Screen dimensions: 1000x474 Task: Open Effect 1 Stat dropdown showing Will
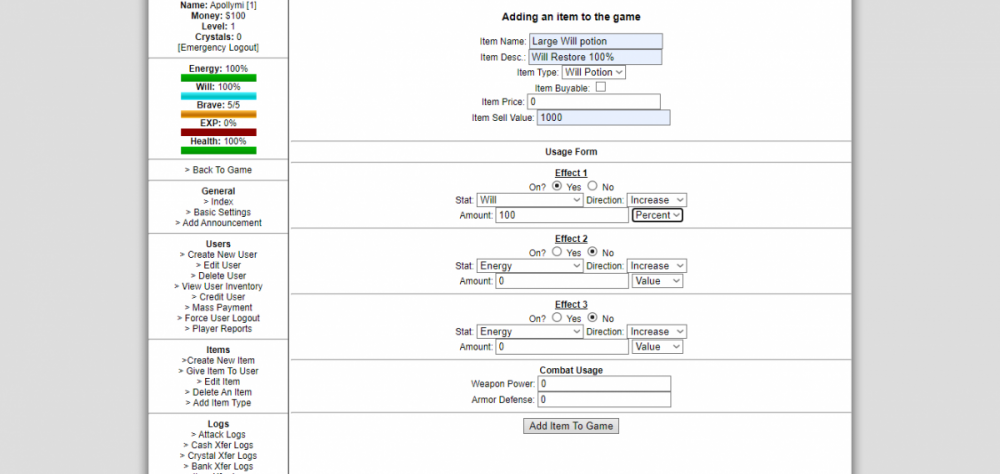tap(530, 200)
